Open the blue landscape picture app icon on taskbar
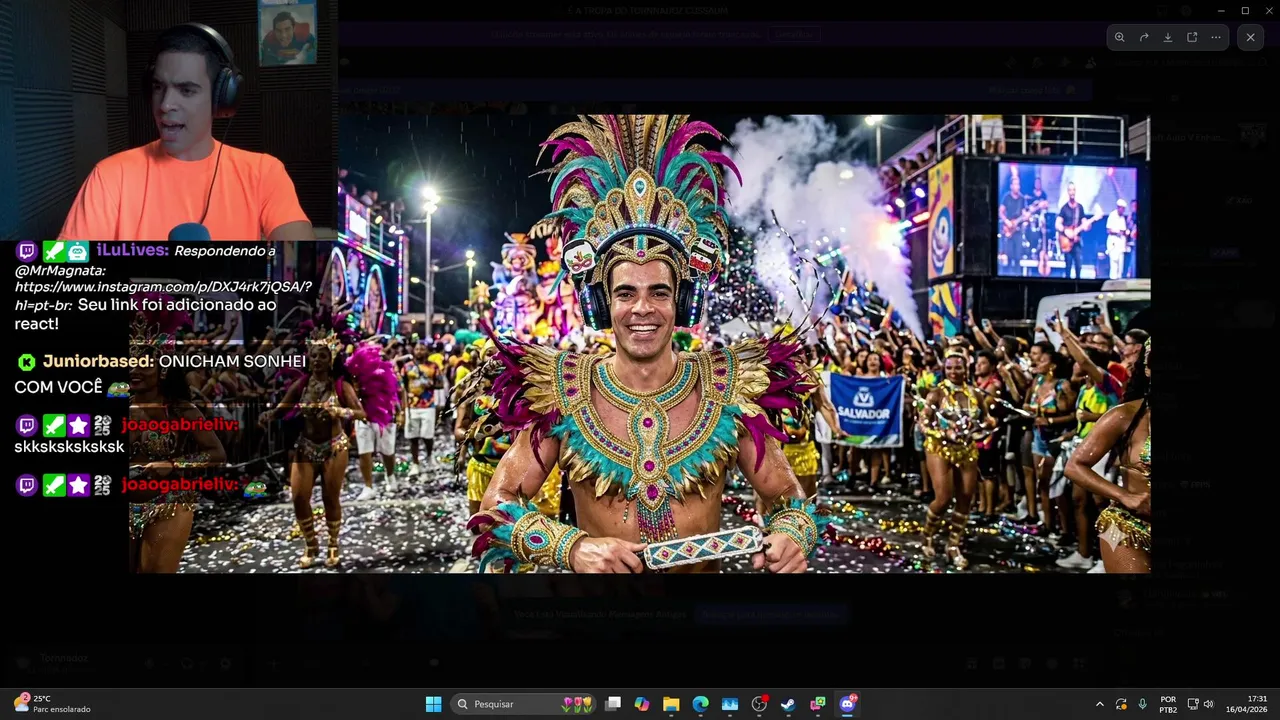1280x720 pixels. click(730, 704)
